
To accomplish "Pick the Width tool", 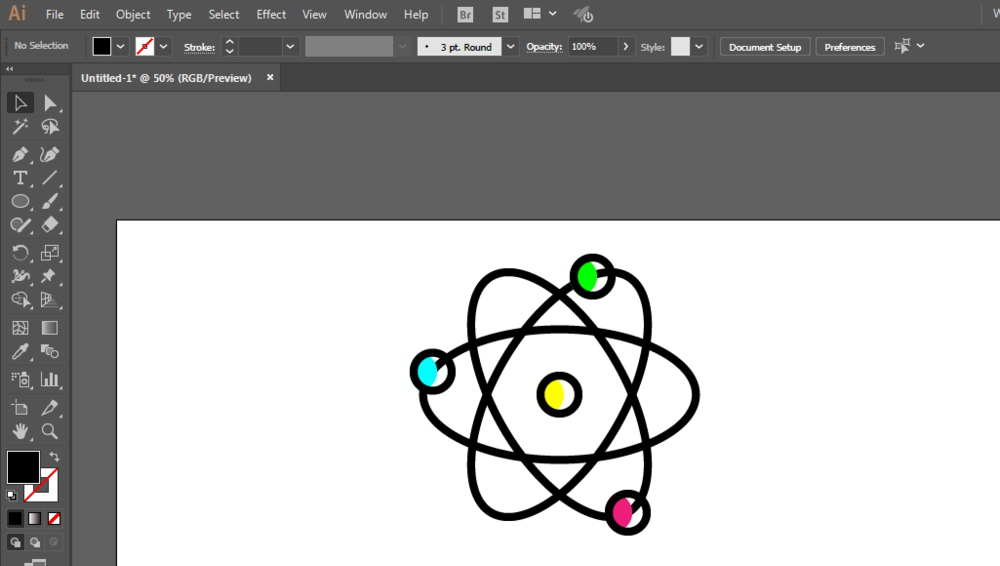I will pyautogui.click(x=20, y=276).
